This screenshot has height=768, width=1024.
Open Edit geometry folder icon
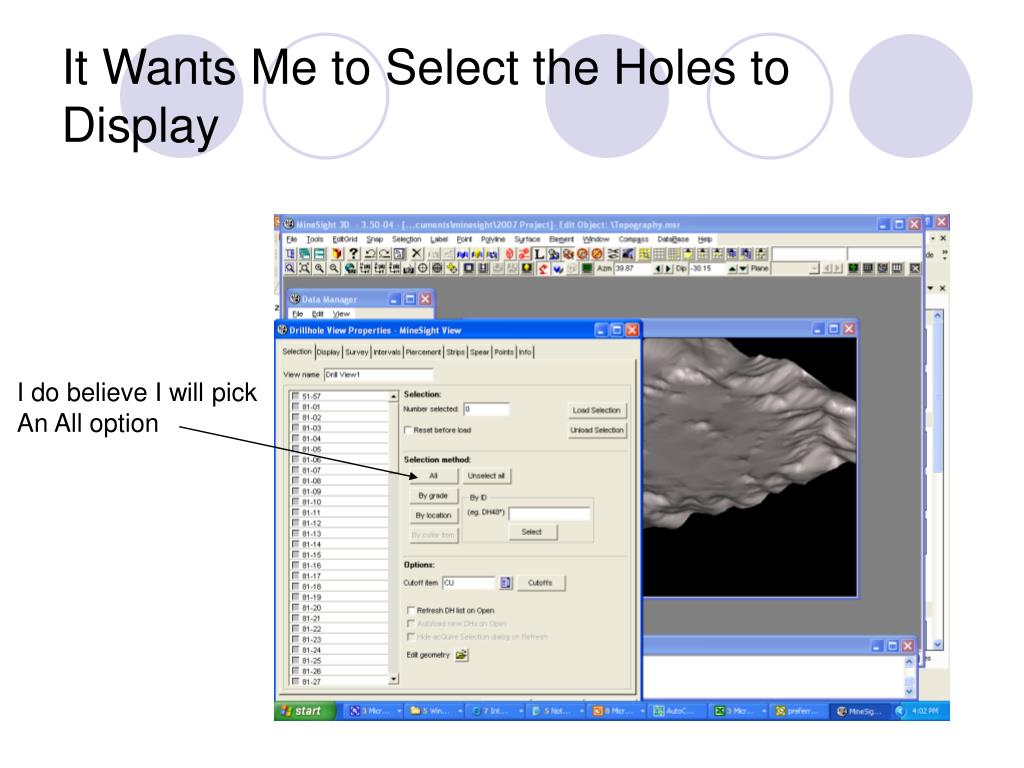point(462,655)
